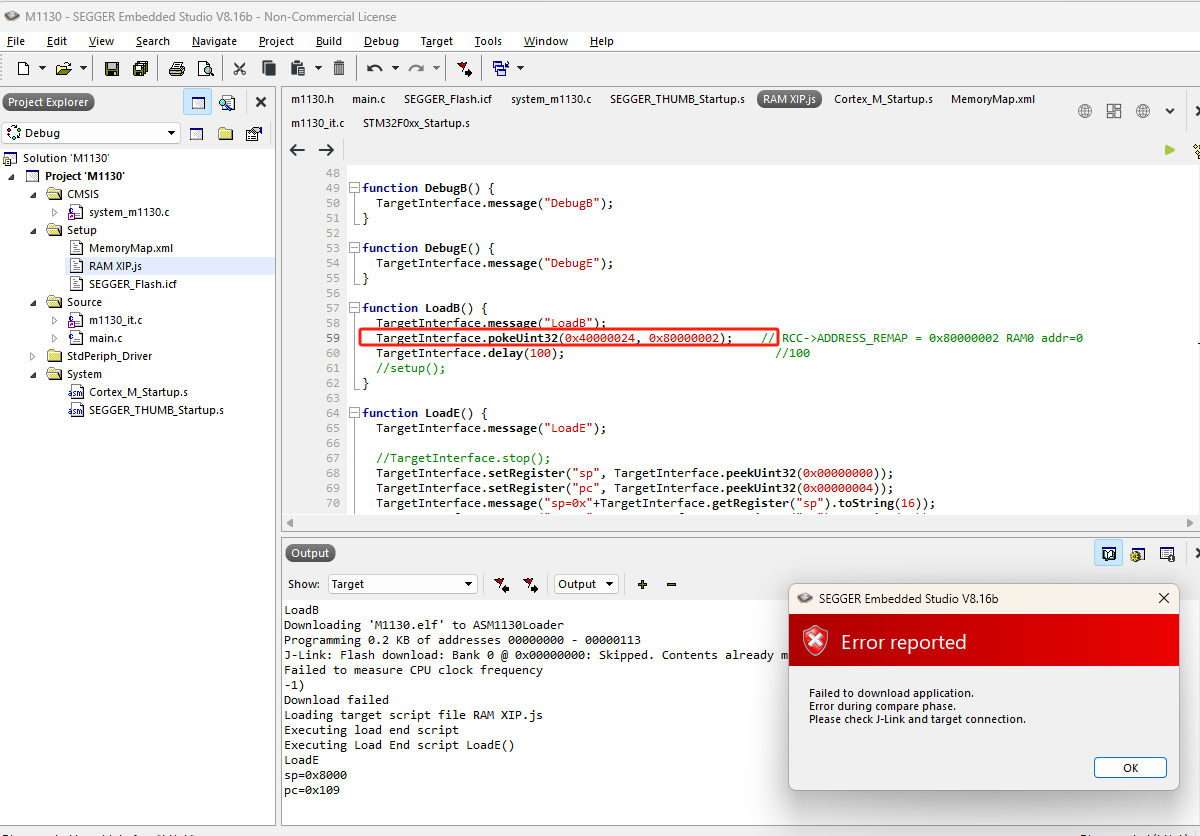Click the properties icon beside Debug combo
This screenshot has height=836, width=1200.
(253, 133)
